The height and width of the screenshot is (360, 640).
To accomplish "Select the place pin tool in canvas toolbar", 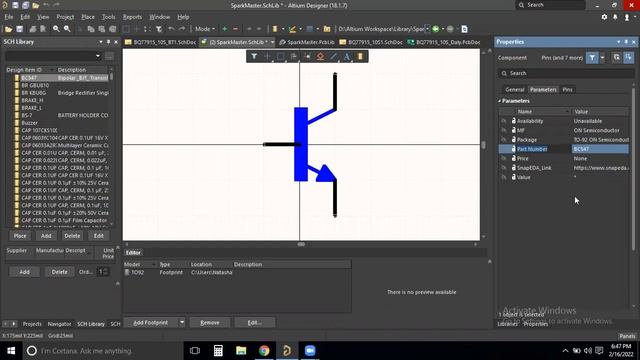I will coord(307,56).
